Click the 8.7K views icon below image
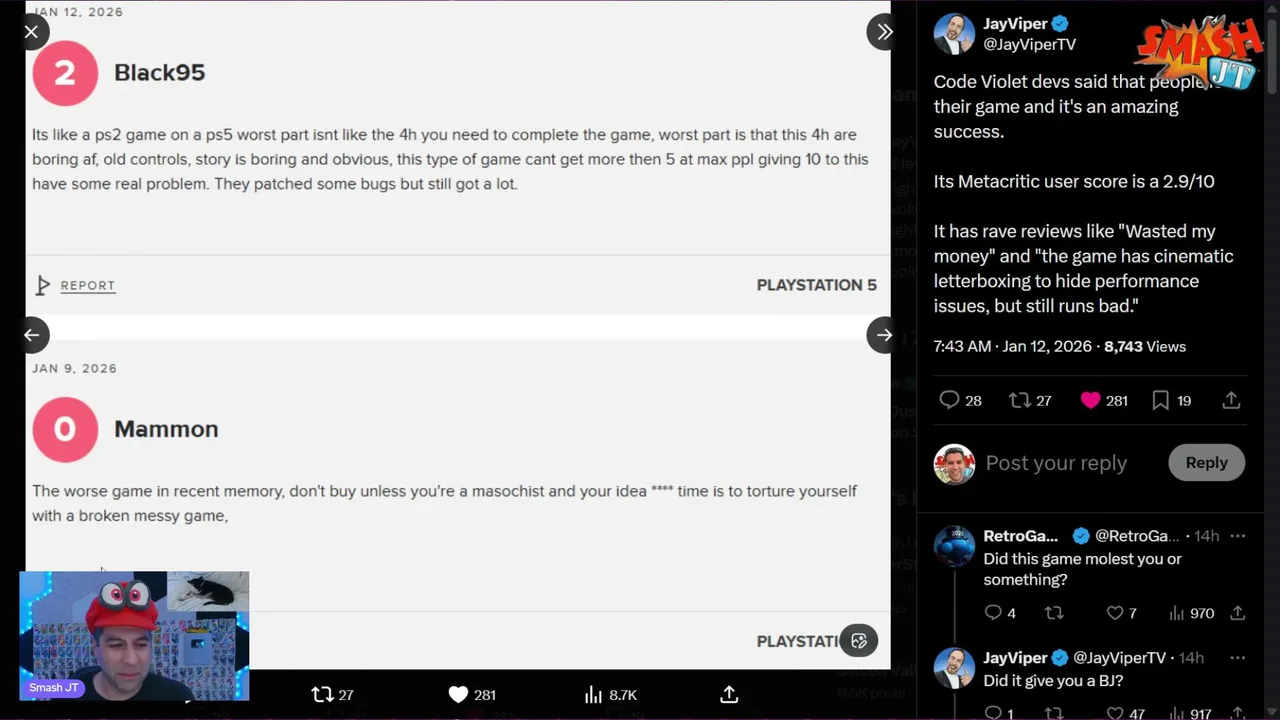1280x720 pixels. click(x=594, y=694)
